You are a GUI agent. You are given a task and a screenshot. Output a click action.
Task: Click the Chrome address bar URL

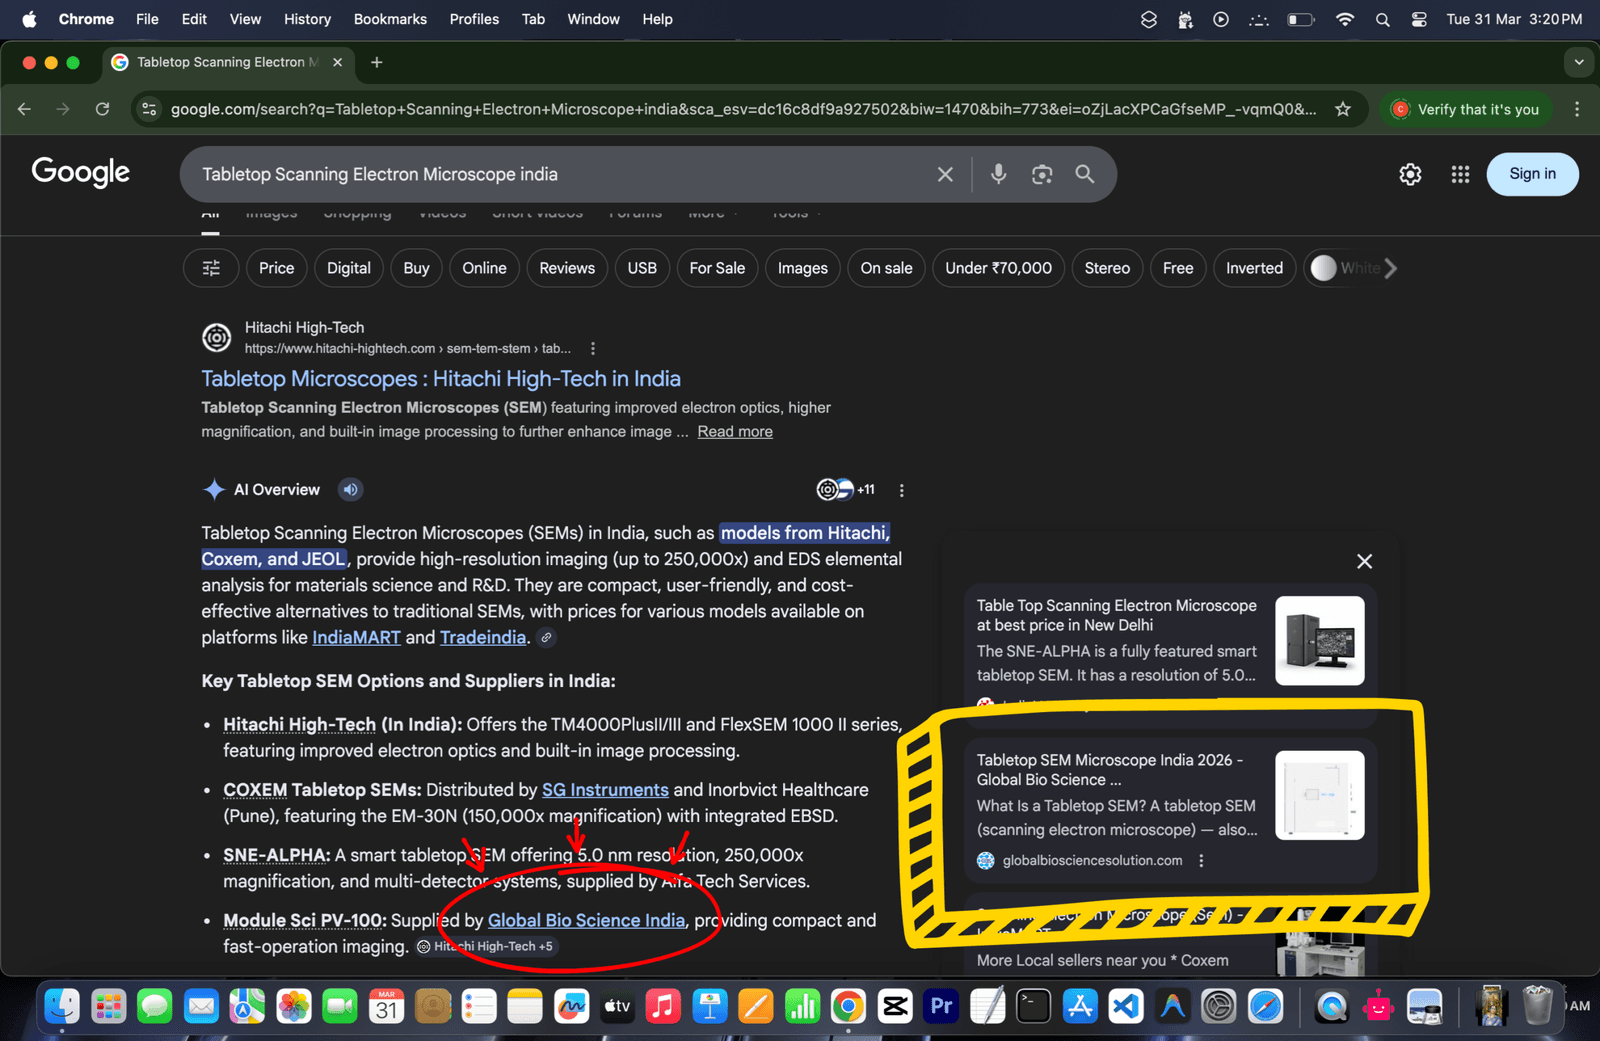(743, 109)
